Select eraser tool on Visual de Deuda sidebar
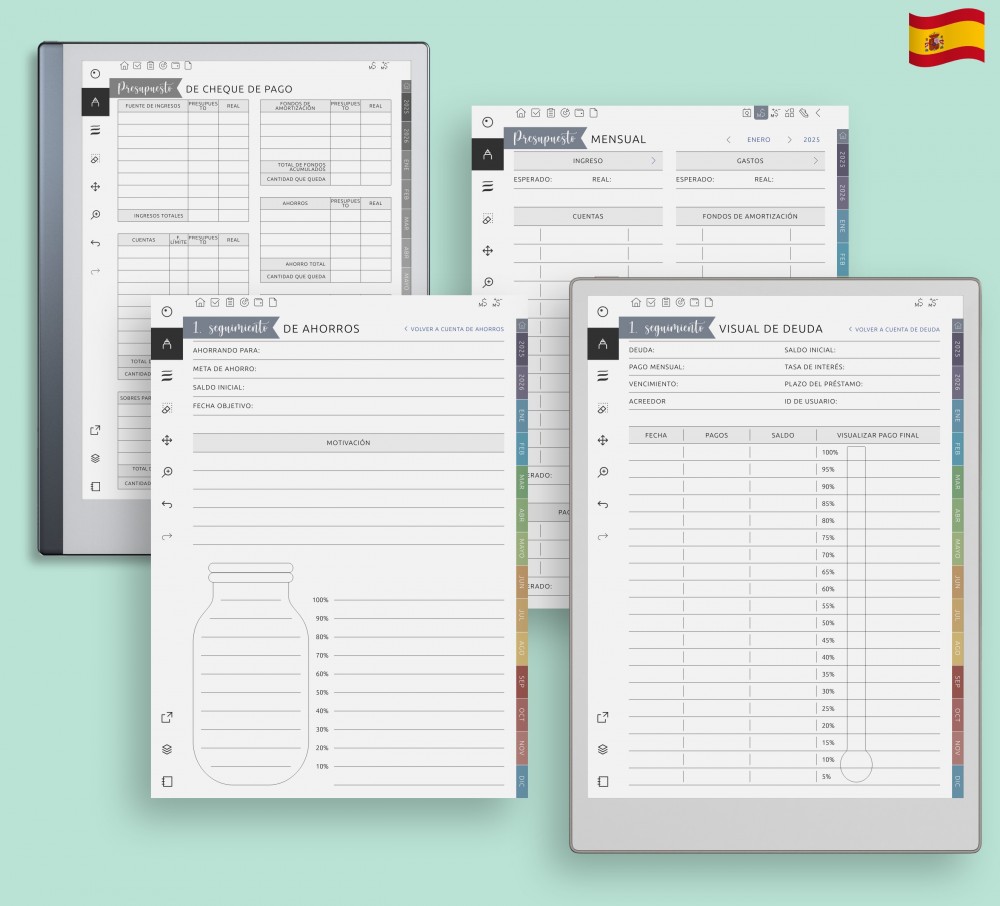The width and height of the screenshot is (1000, 906). (x=603, y=408)
